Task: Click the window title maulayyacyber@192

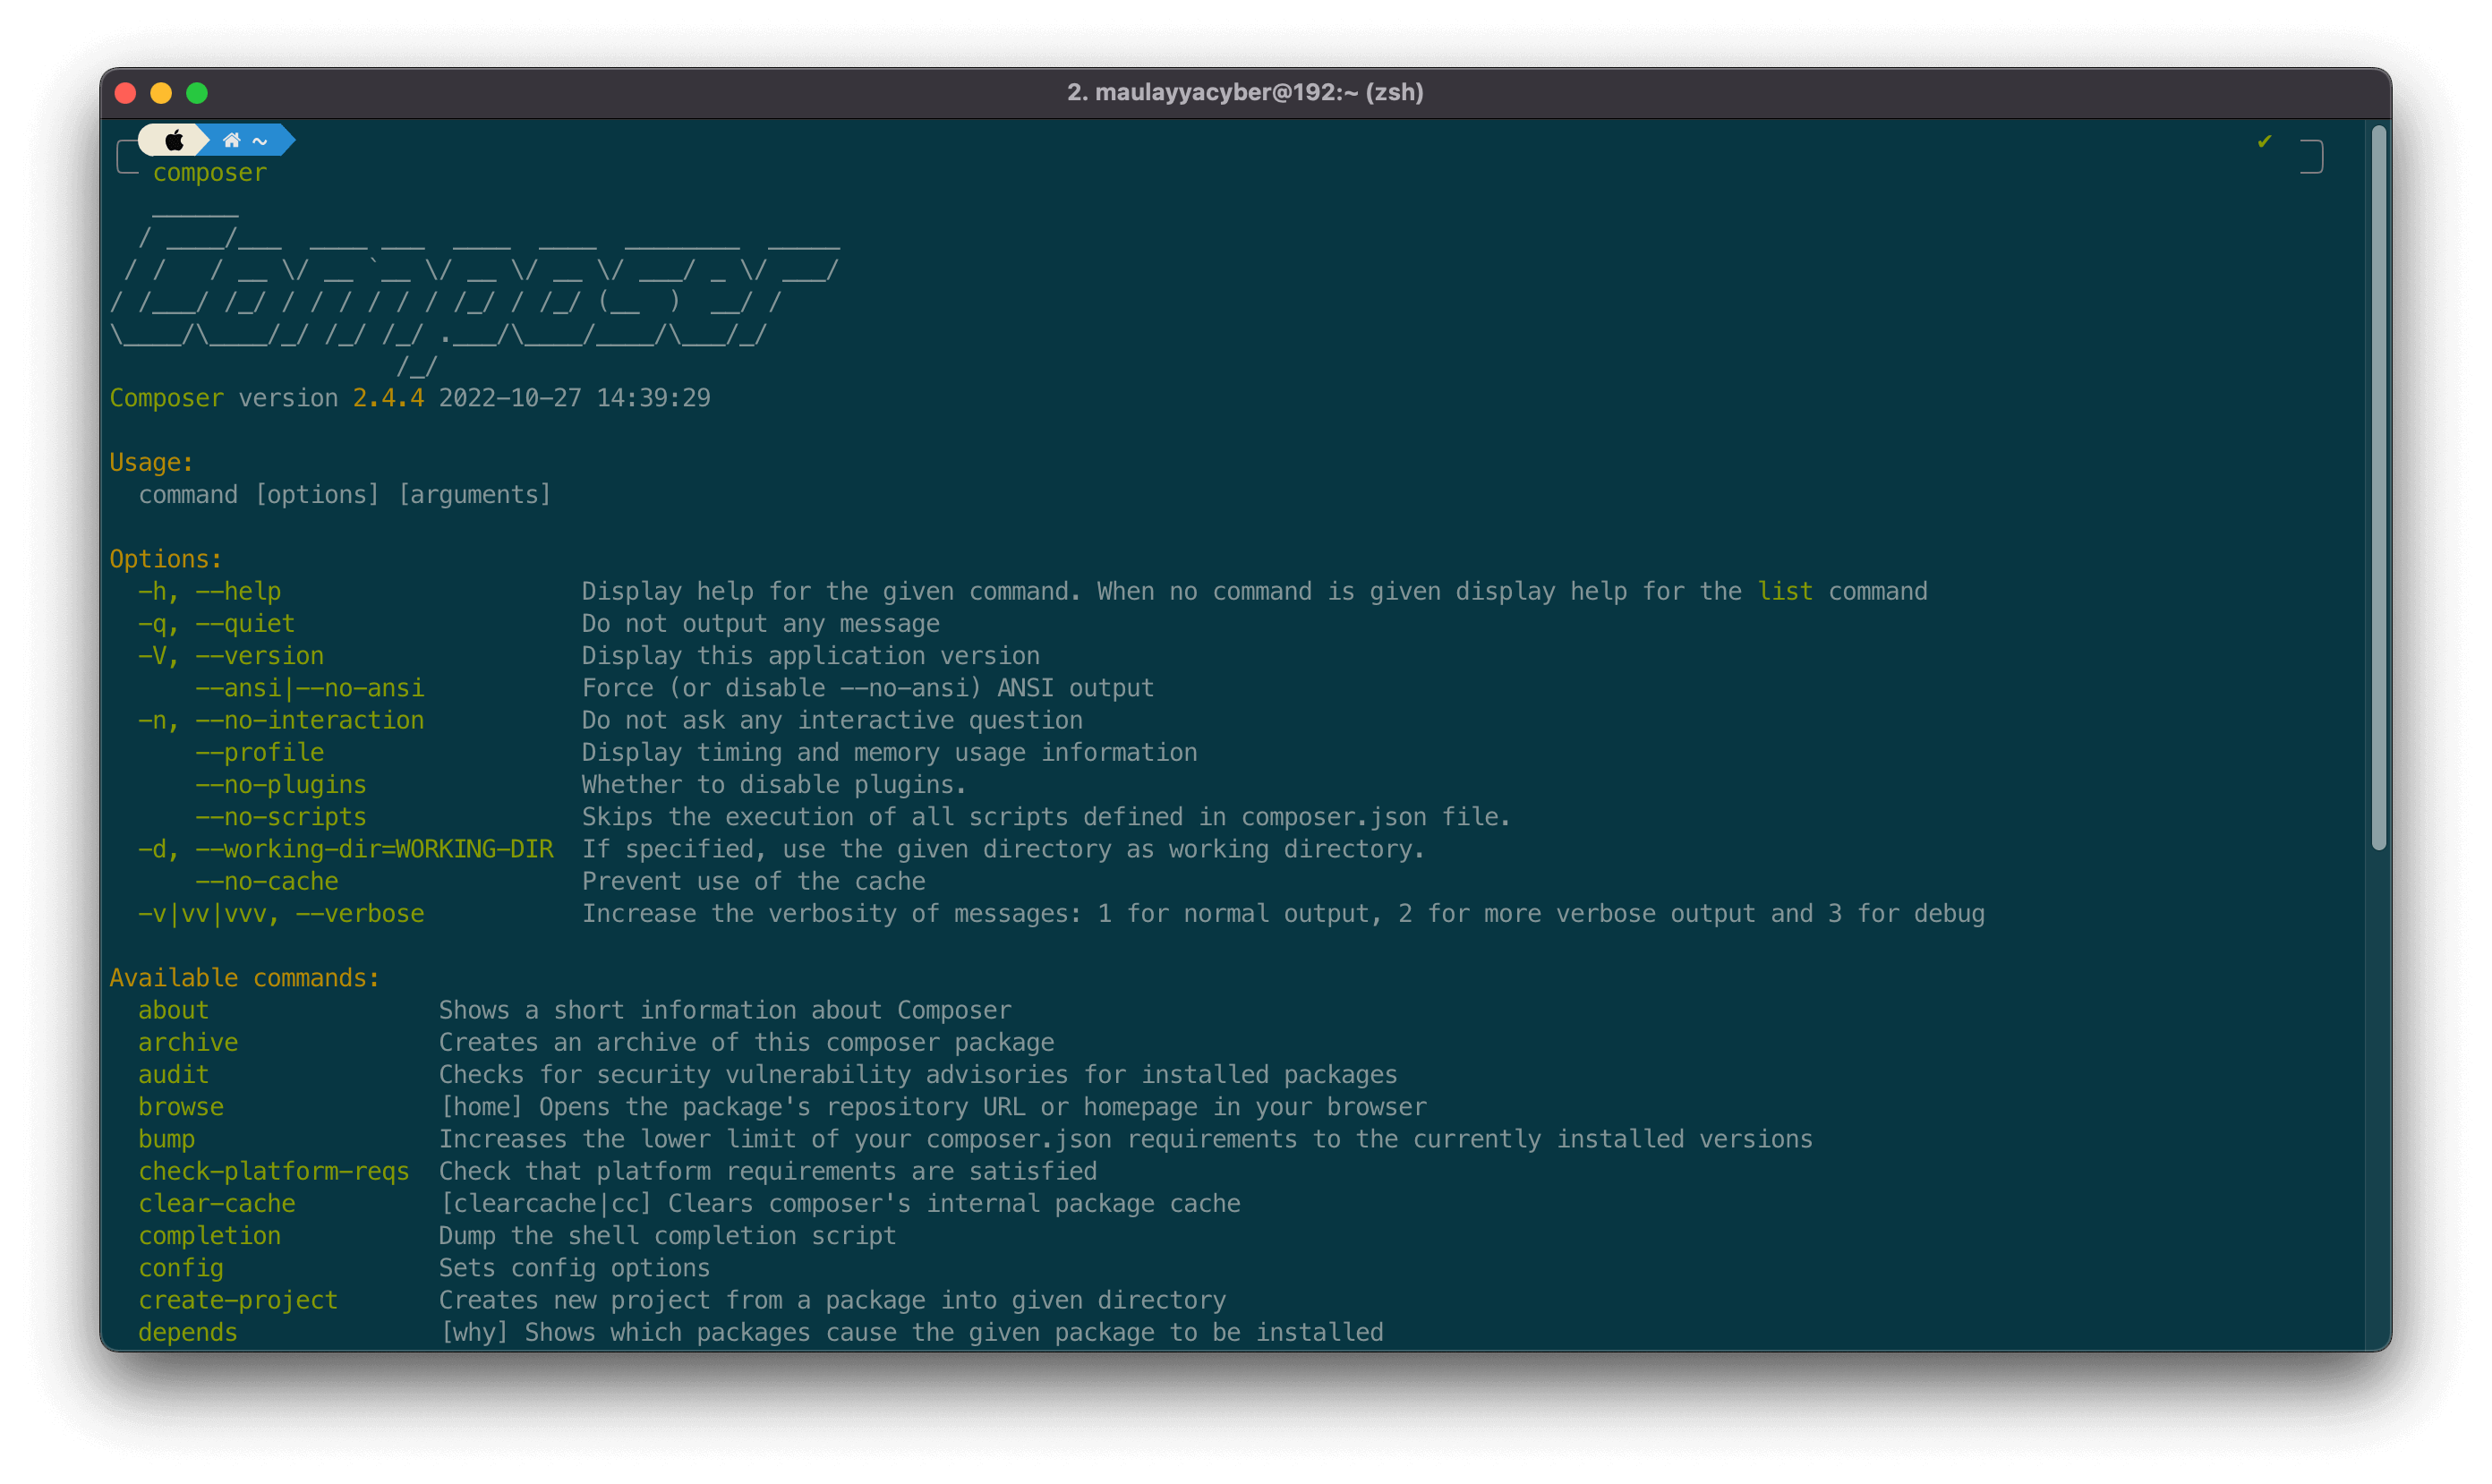Action: pyautogui.click(x=1245, y=92)
